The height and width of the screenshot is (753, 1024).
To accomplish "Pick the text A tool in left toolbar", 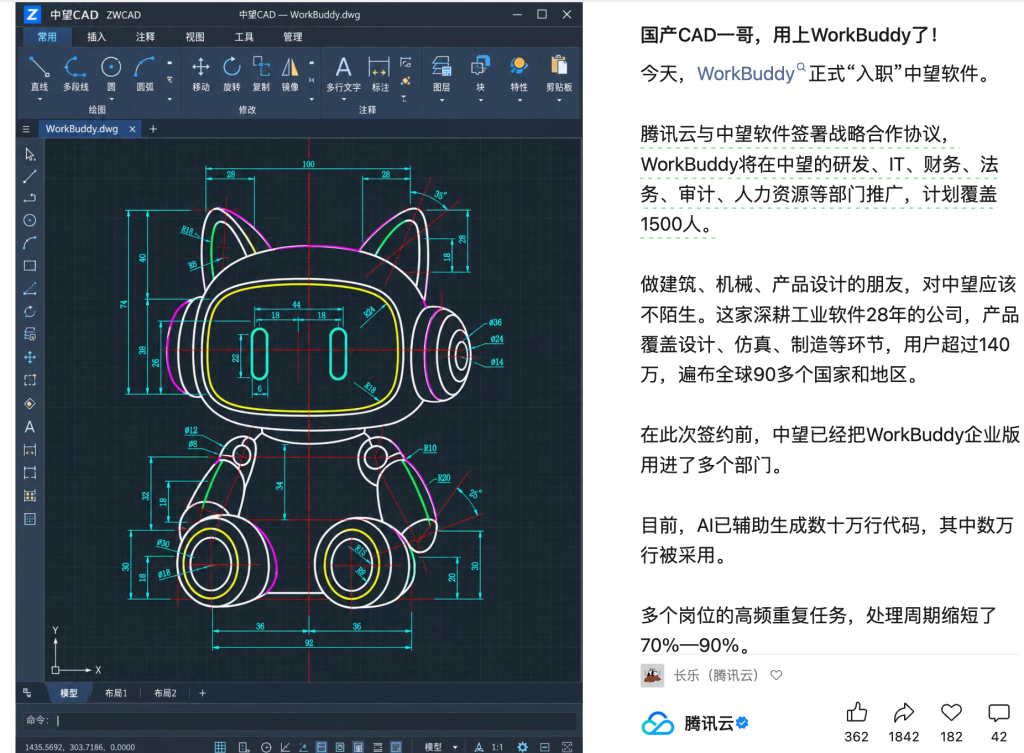I will 29,426.
